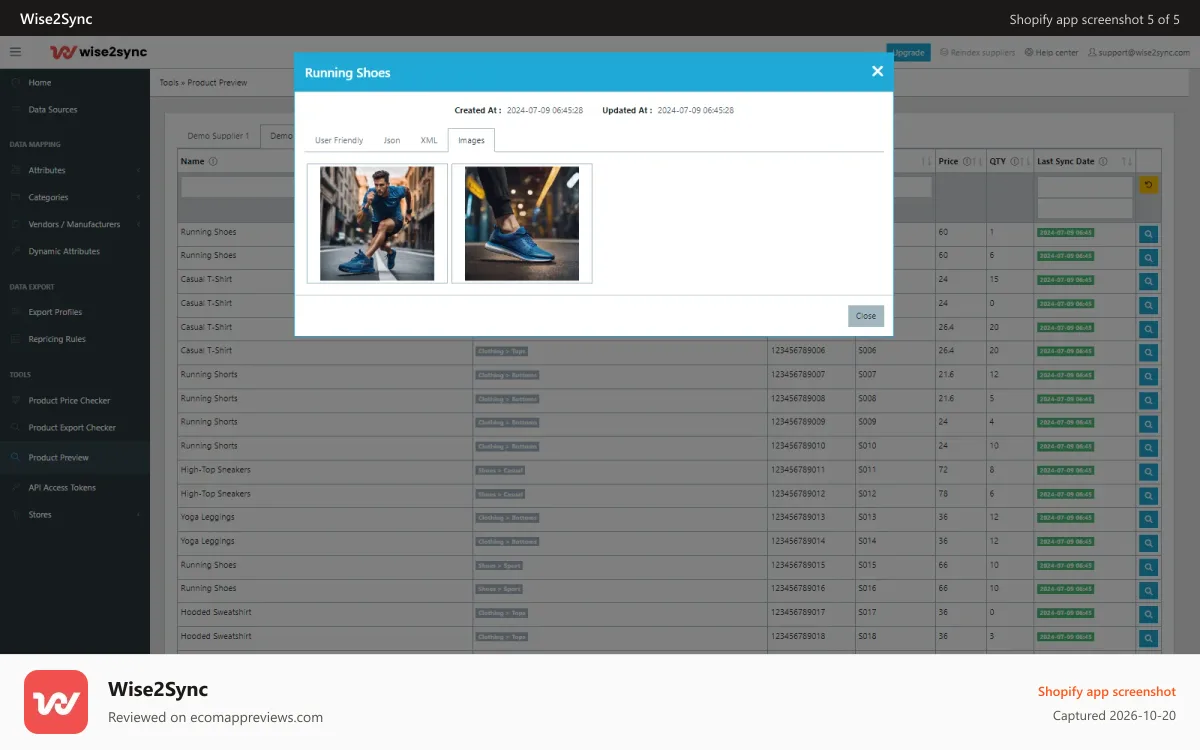Screen dimensions: 1200x750
Task: Open preview icon for SKU S010 row
Action: [1149, 448]
